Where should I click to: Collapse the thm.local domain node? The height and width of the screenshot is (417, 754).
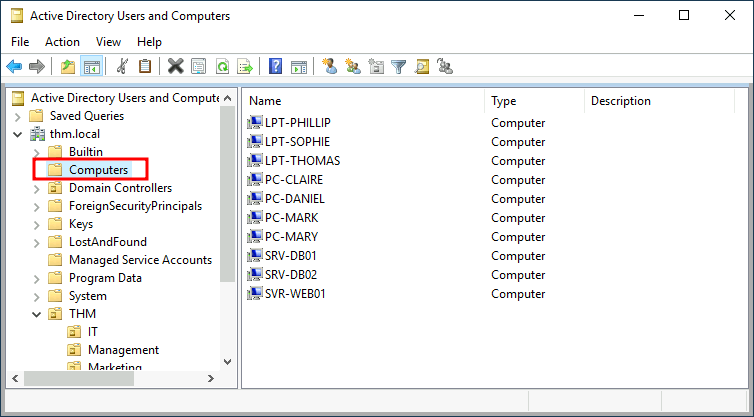[x=18, y=134]
